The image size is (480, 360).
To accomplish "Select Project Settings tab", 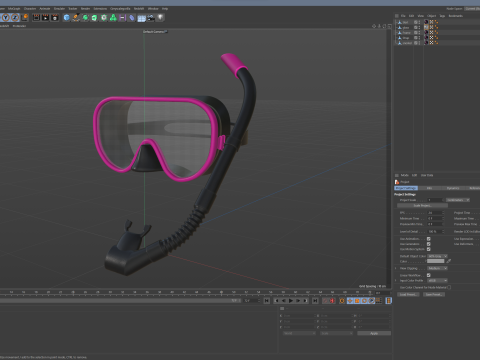I will click(x=406, y=188).
